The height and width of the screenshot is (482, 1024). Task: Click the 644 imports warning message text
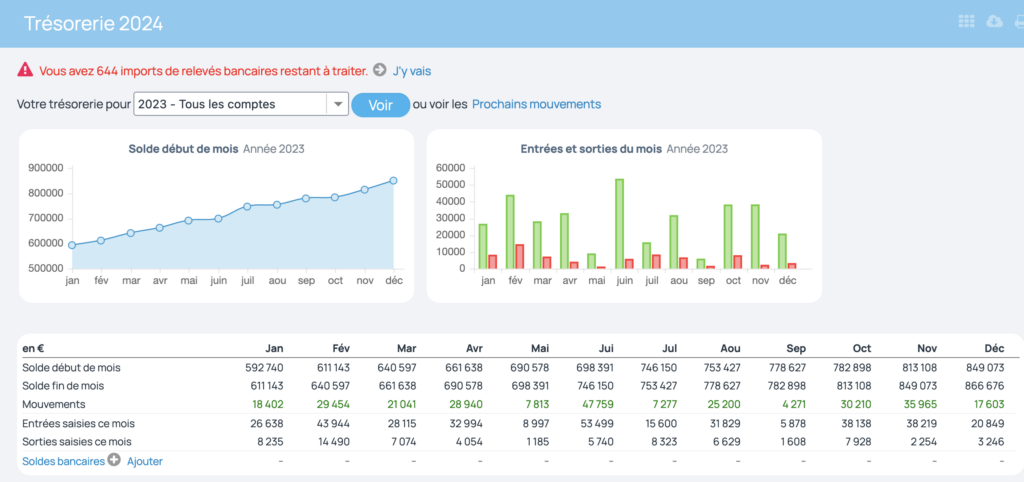click(204, 71)
